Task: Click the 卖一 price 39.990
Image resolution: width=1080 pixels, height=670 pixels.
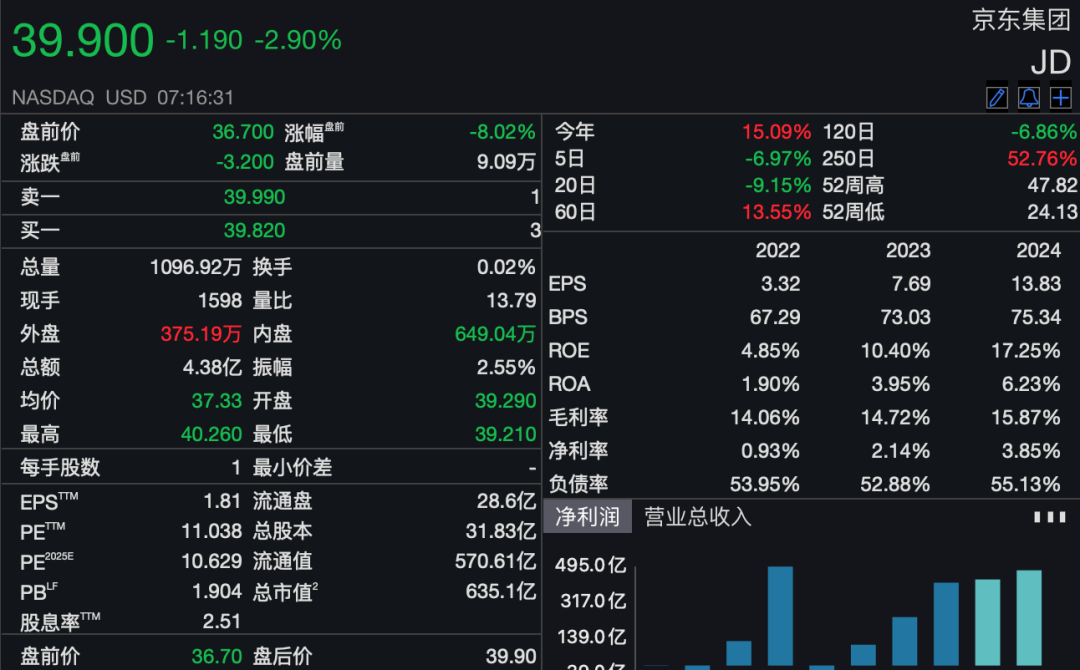Action: pos(254,197)
